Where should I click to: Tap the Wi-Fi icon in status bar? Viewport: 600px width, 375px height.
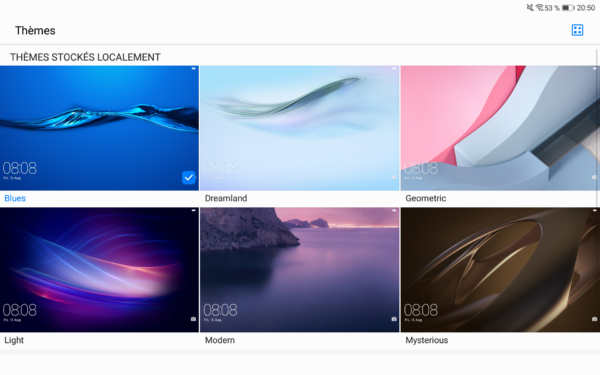[540, 7]
